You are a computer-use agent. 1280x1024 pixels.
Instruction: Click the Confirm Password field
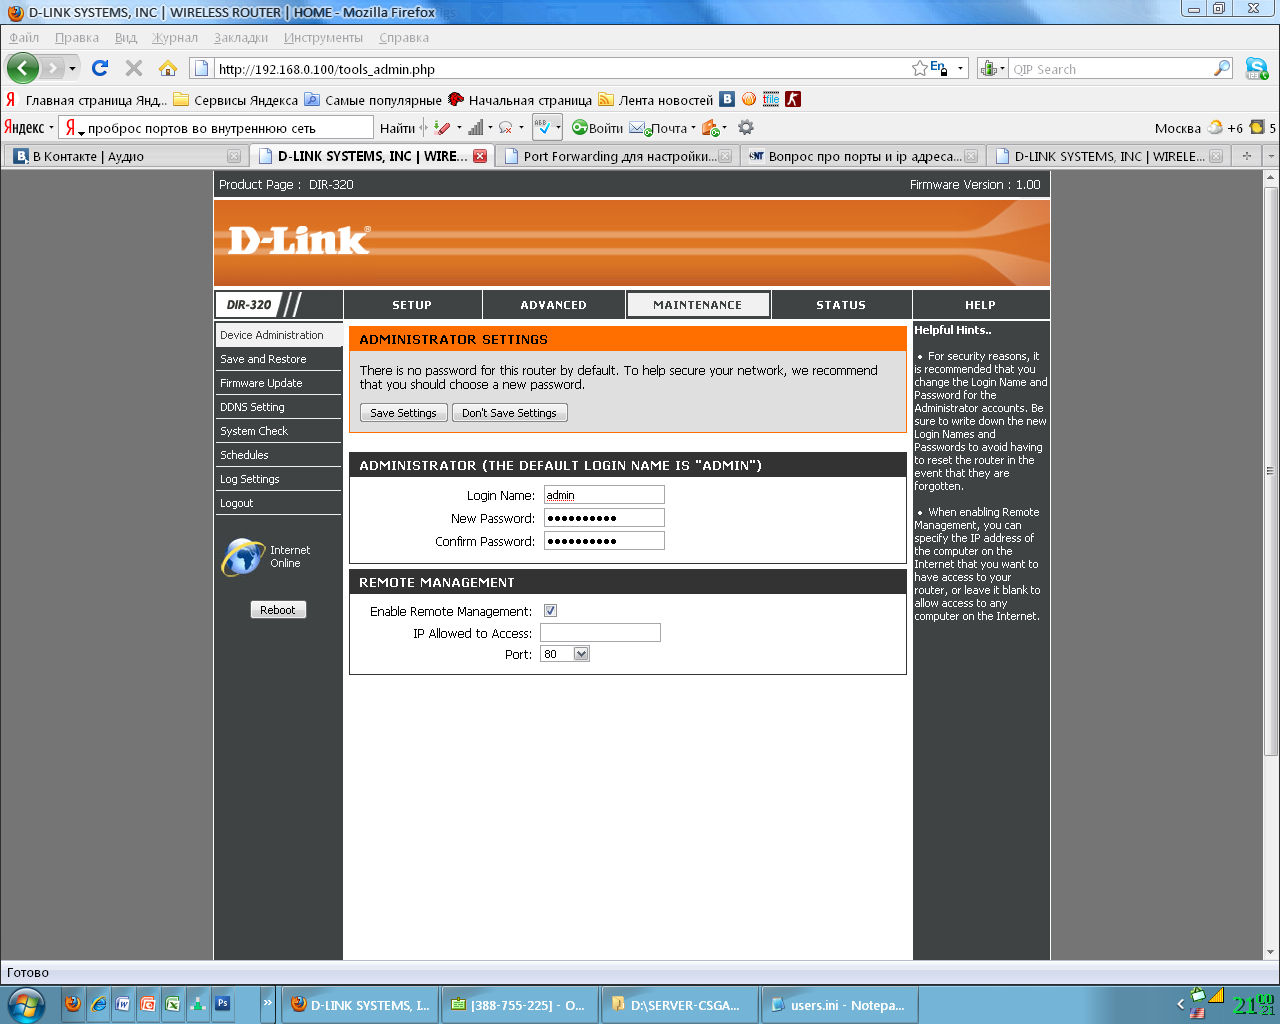pos(604,541)
